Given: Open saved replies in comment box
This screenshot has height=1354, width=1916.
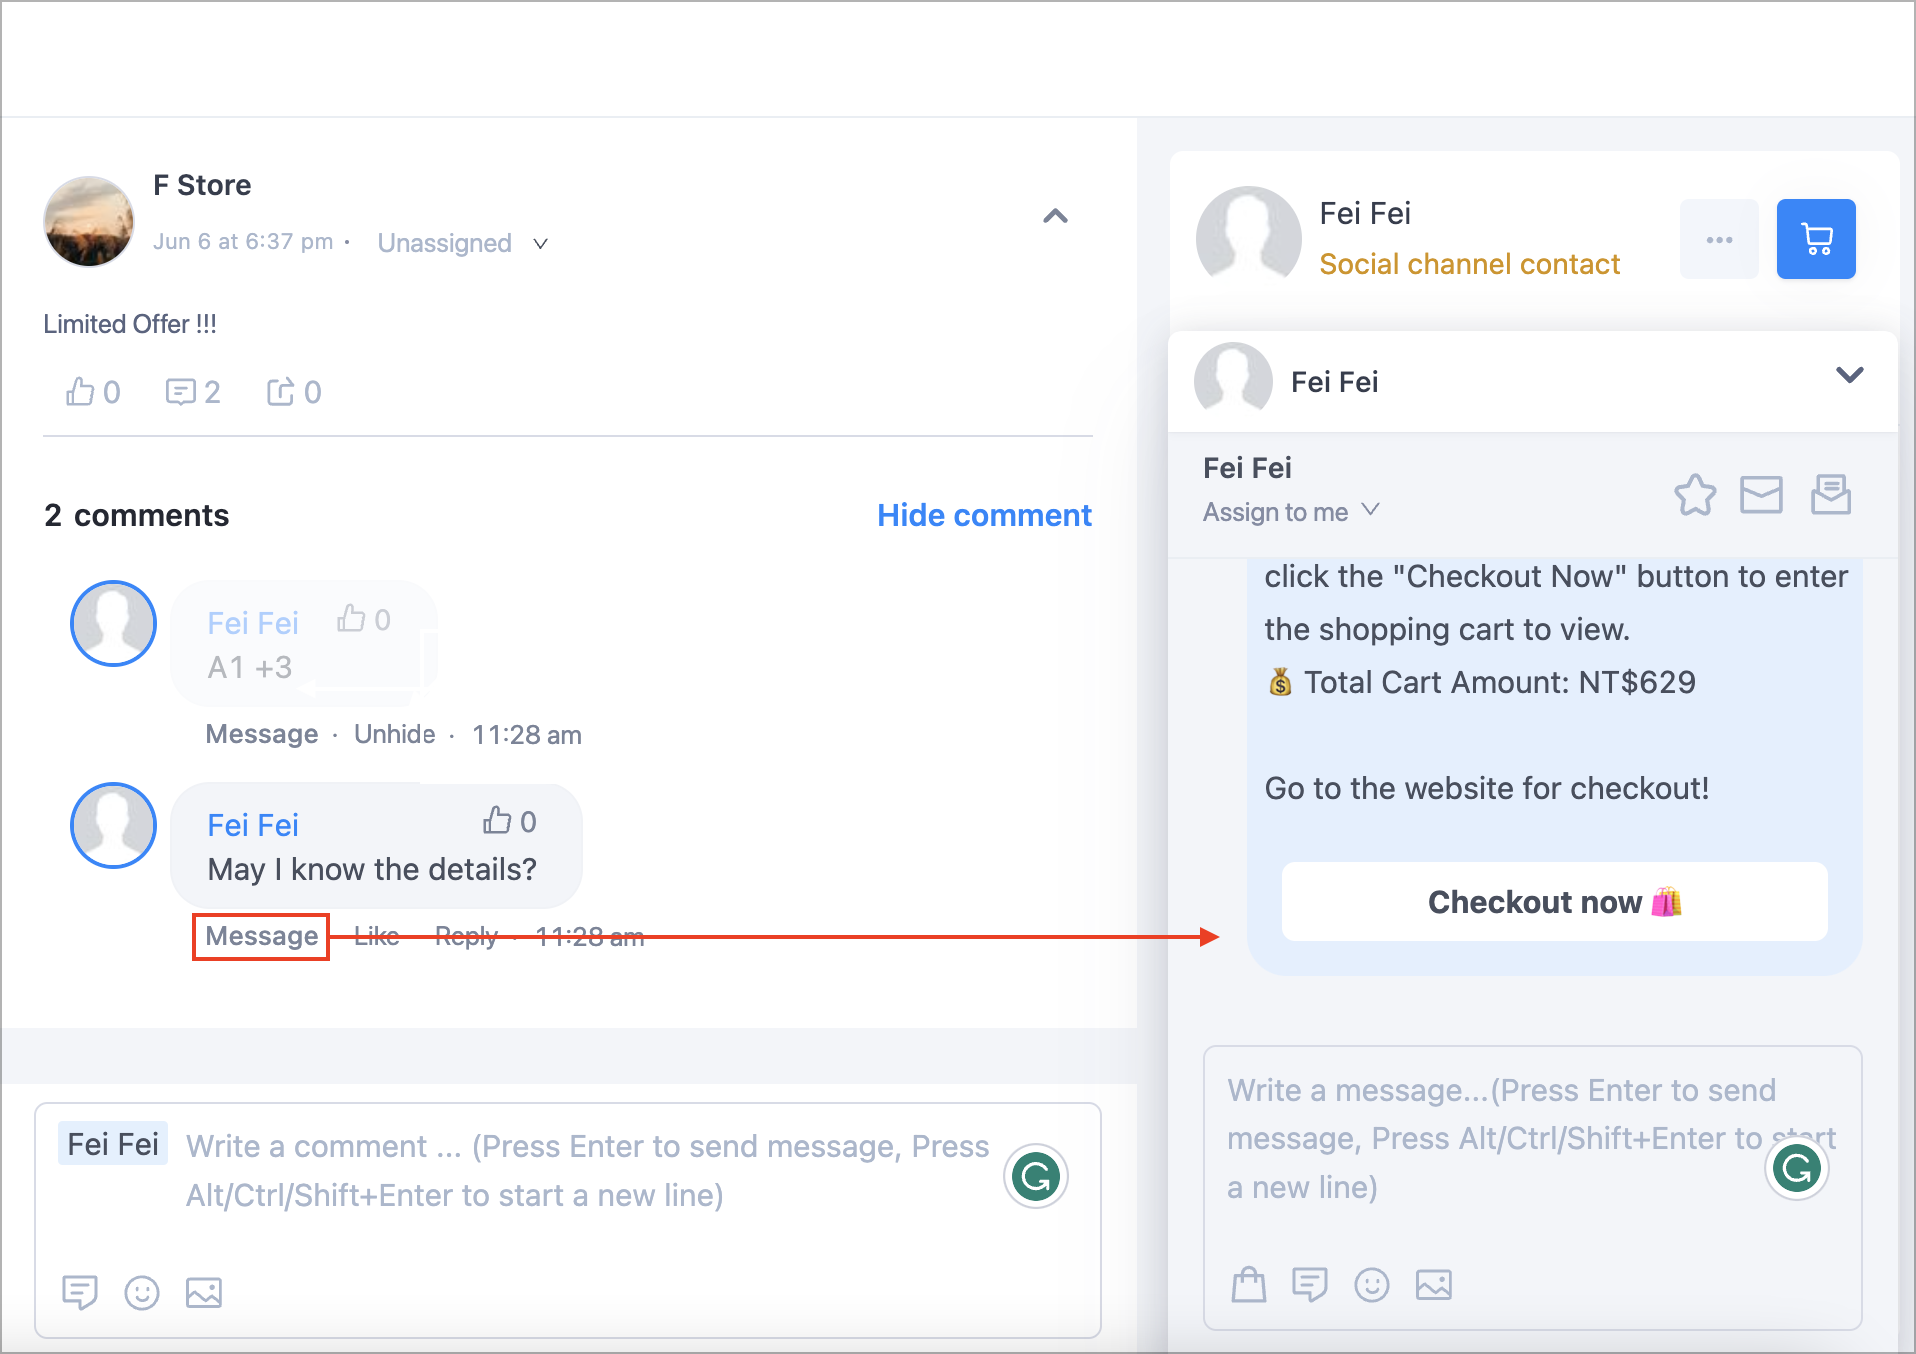Looking at the screenshot, I should 80,1292.
